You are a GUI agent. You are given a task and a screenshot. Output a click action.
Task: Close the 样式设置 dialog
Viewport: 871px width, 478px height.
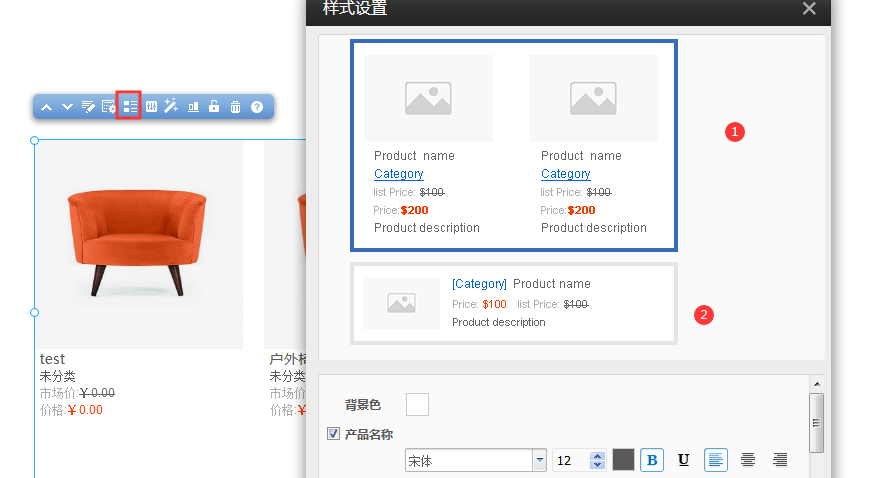(809, 9)
